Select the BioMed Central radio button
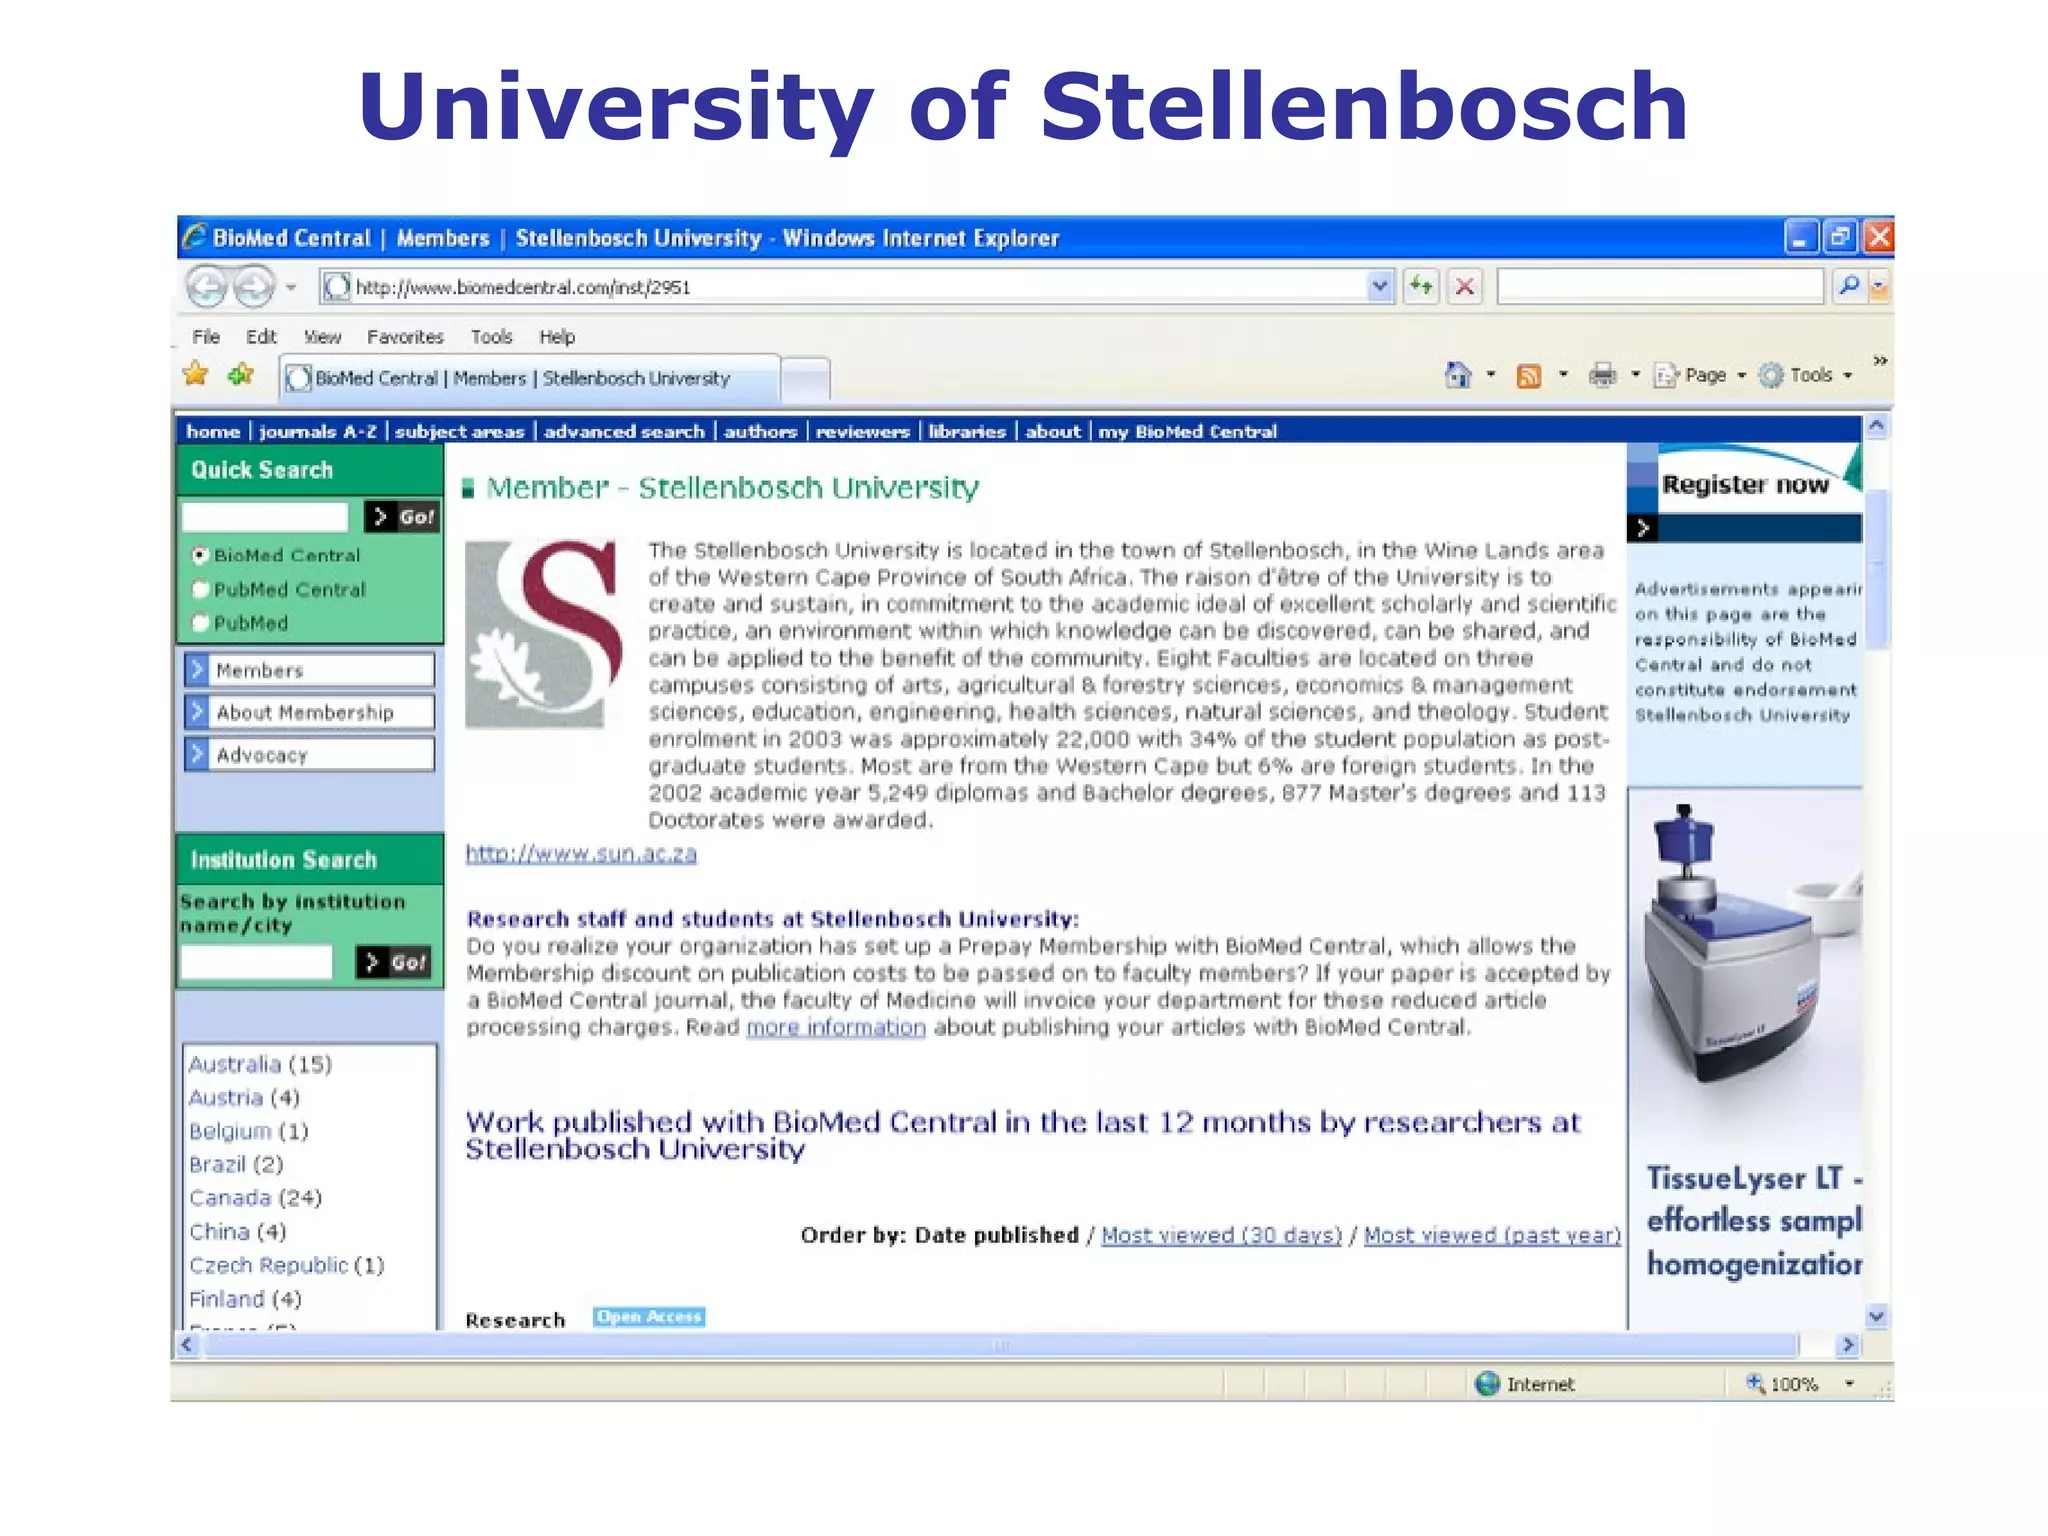 (200, 555)
